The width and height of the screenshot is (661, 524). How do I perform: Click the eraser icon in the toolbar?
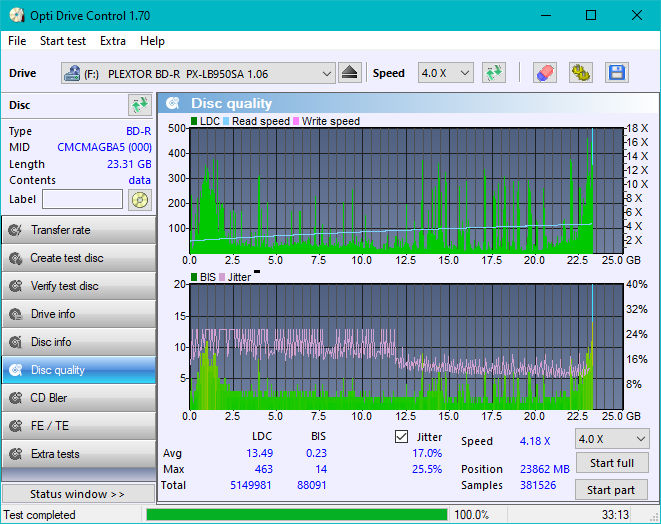point(545,73)
